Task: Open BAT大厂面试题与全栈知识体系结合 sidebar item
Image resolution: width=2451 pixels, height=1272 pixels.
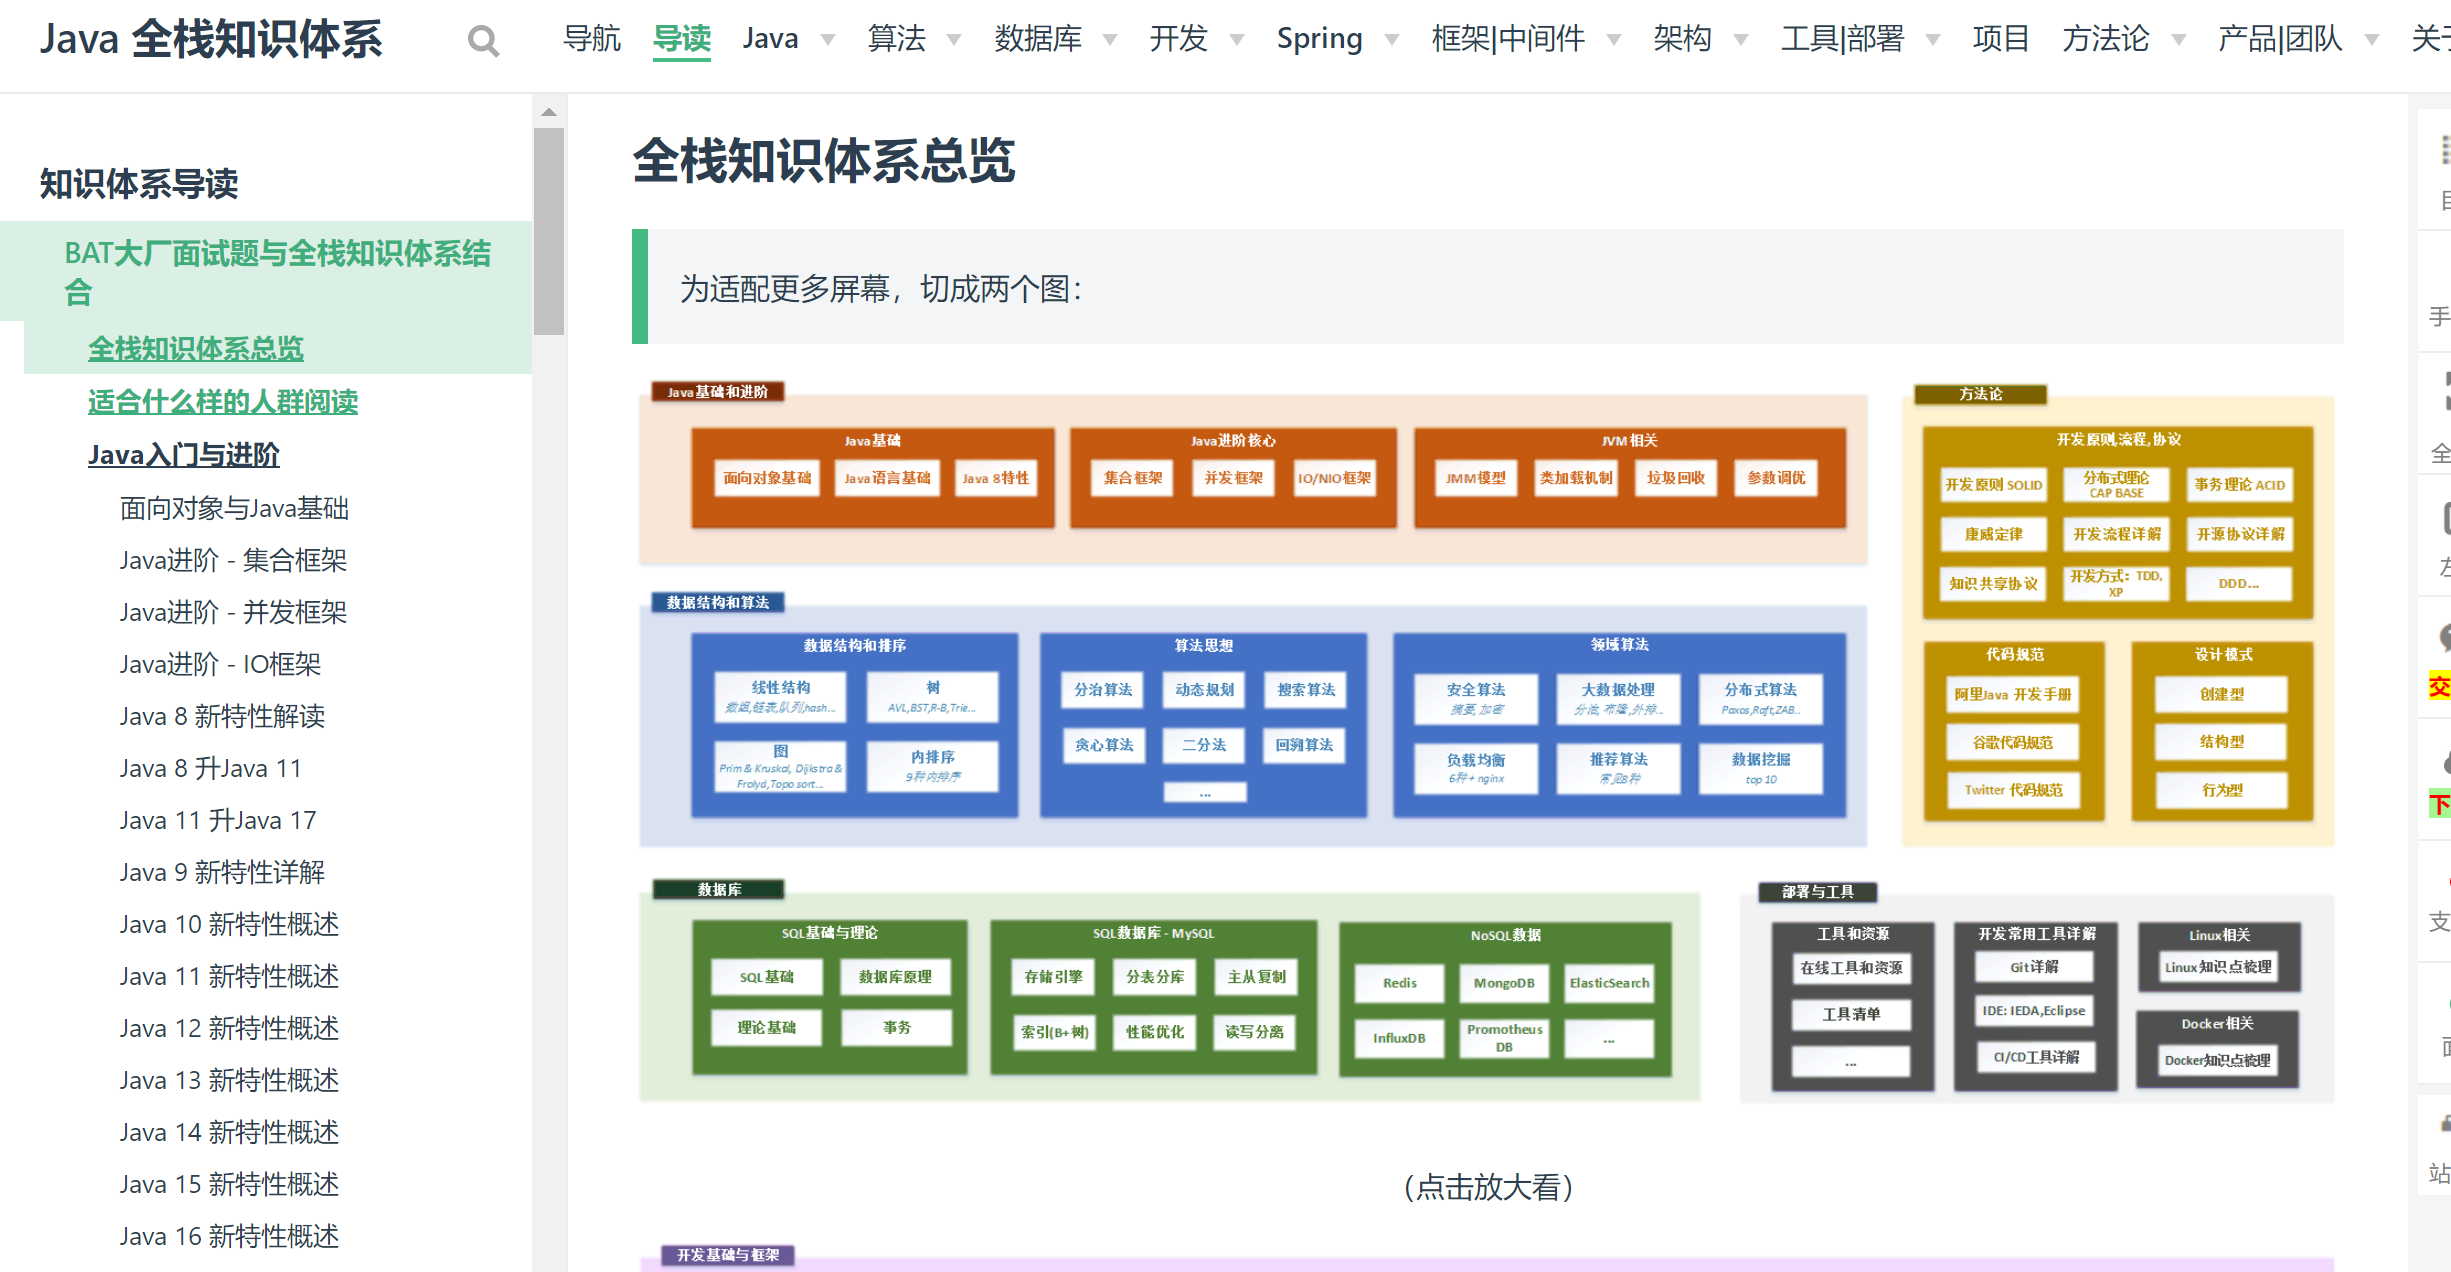Action: 266,271
